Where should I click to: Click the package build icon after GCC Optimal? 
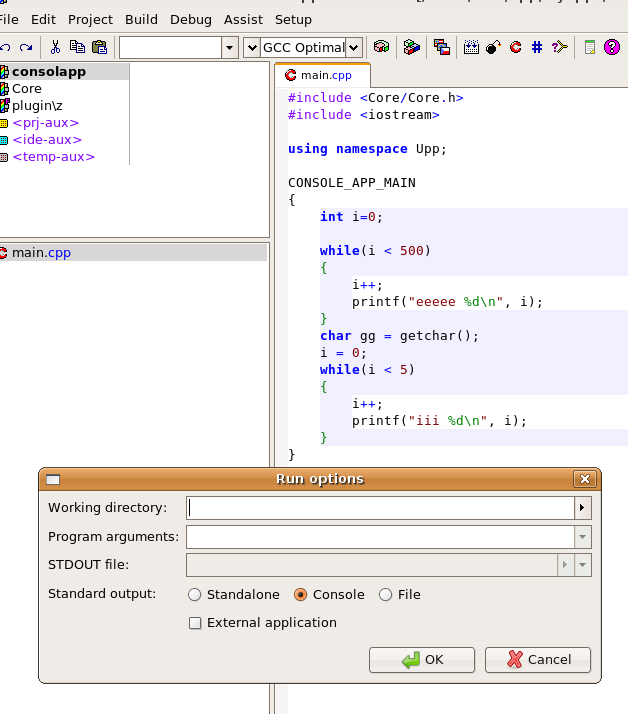[x=381, y=47]
